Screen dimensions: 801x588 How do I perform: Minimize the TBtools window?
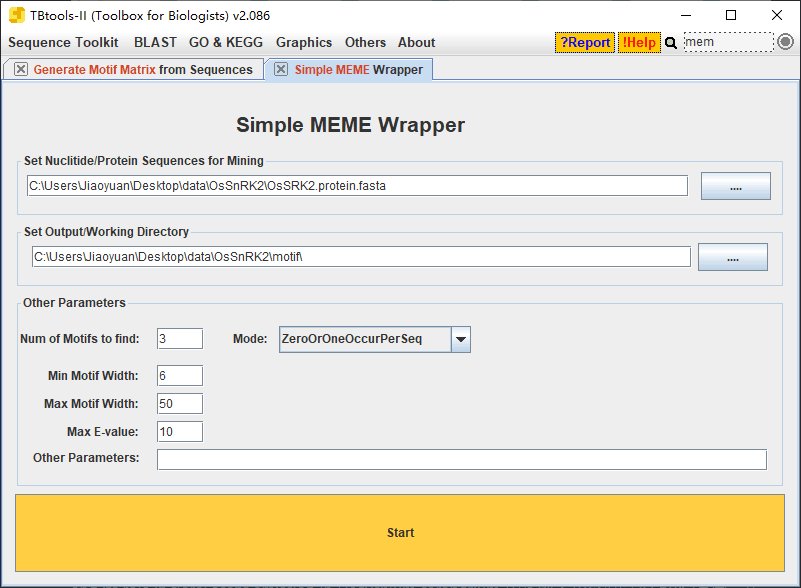pyautogui.click(x=686, y=15)
